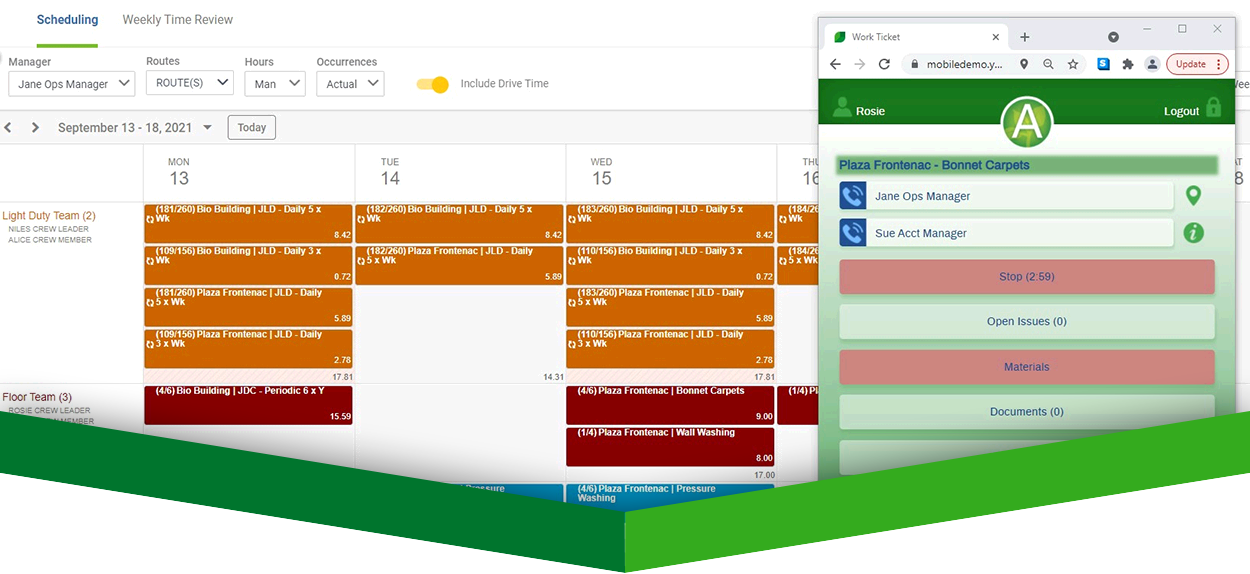1250x574 pixels.
Task: Open a new browser tab
Action: pyautogui.click(x=1025, y=37)
